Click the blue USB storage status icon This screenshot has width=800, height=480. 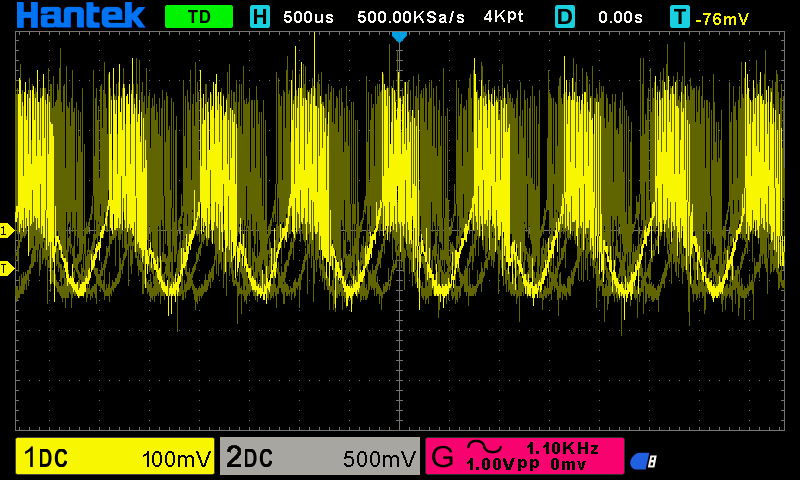643,462
